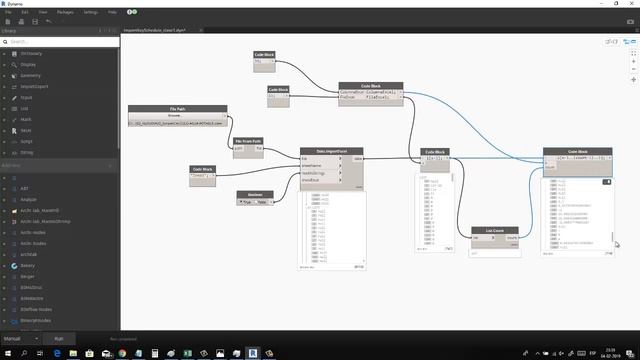Click the Undo arrow in the toolbar
Screen dimensions: 640x360
pos(49,21)
